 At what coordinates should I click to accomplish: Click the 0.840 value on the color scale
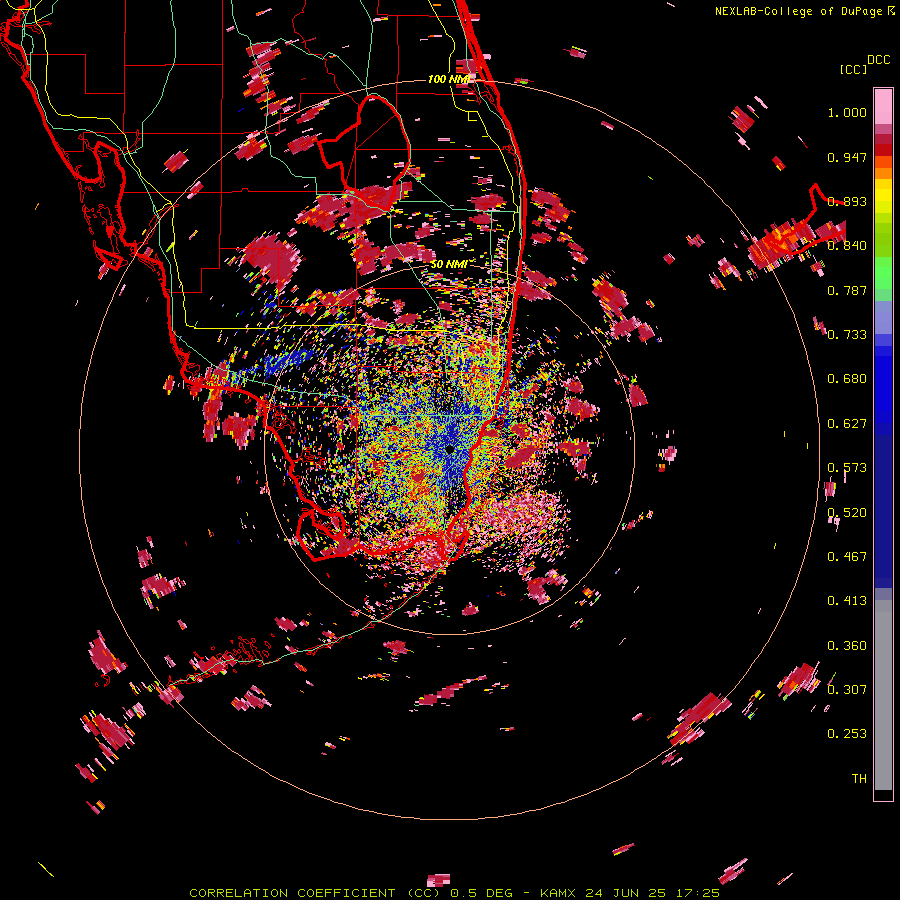tap(847, 246)
